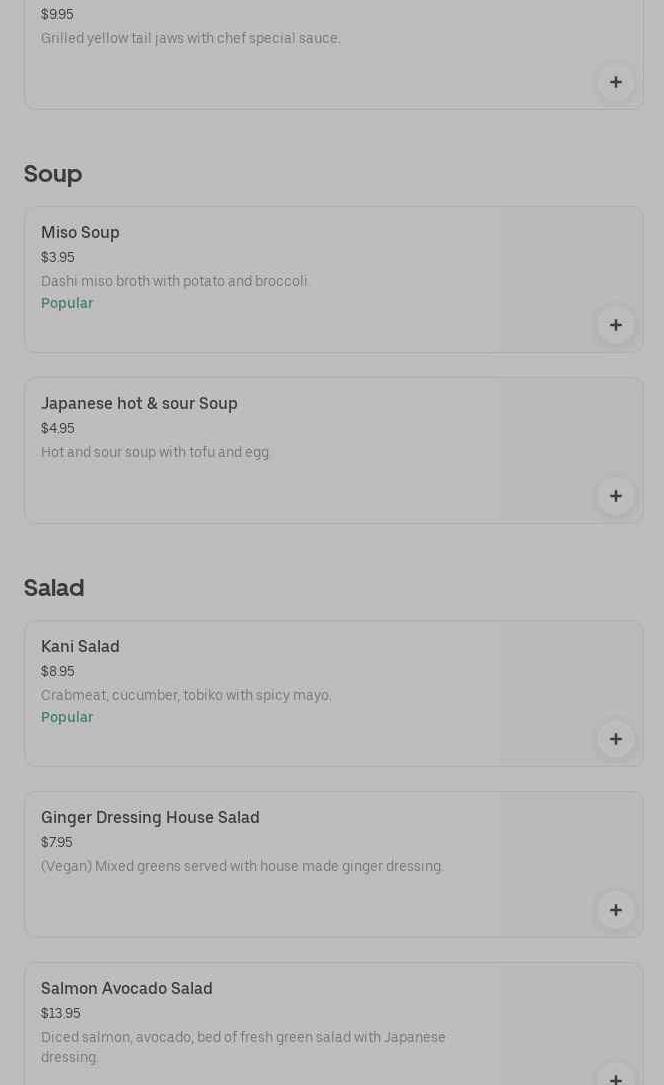Click the $13.95 Salmon Avocado price

click(x=61, y=1014)
